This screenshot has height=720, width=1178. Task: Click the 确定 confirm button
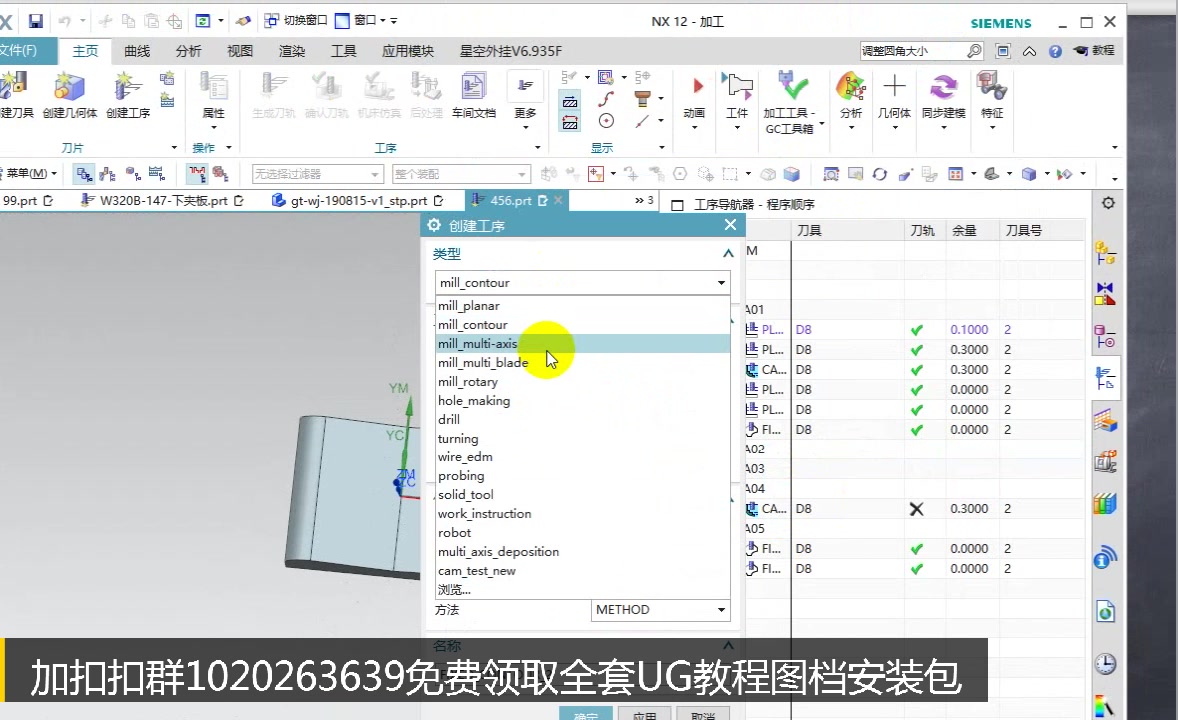click(x=586, y=715)
